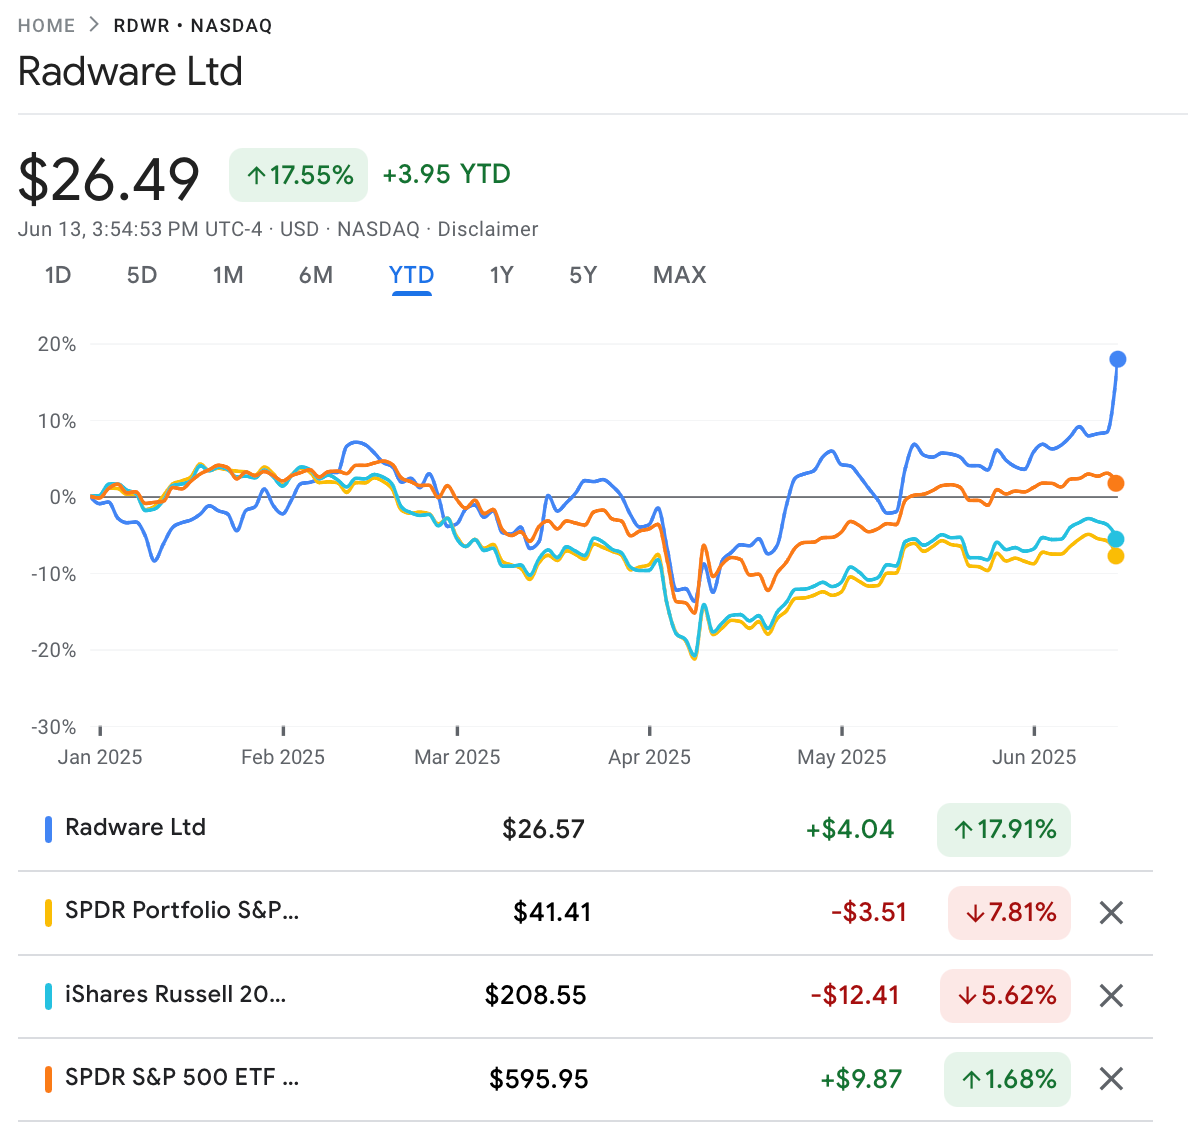Open the Disclaimer link

(x=488, y=229)
